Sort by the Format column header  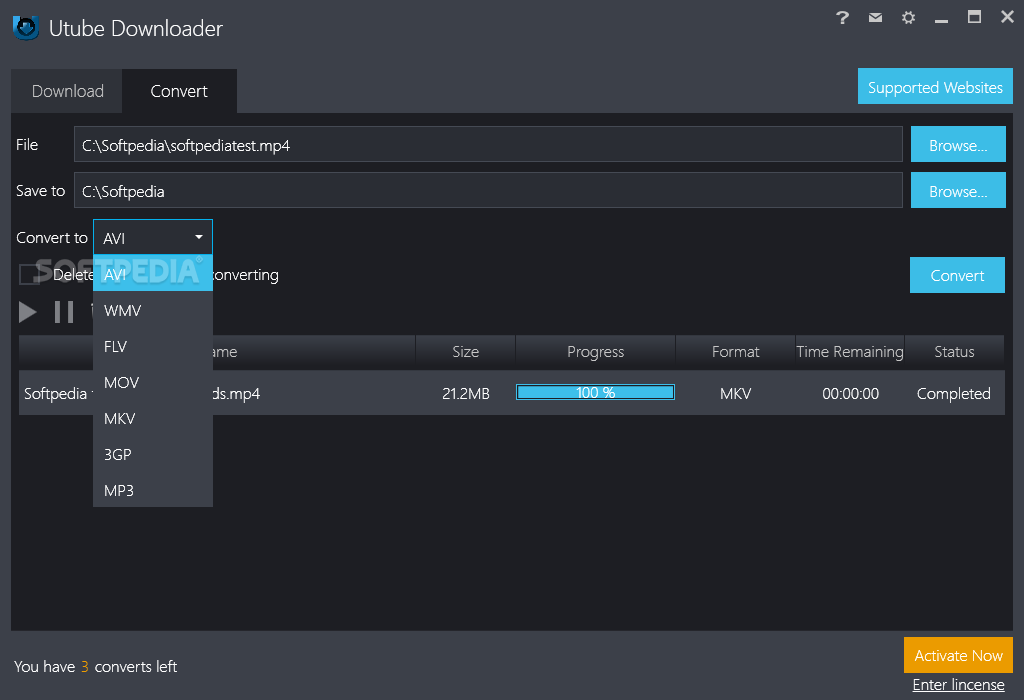click(735, 352)
